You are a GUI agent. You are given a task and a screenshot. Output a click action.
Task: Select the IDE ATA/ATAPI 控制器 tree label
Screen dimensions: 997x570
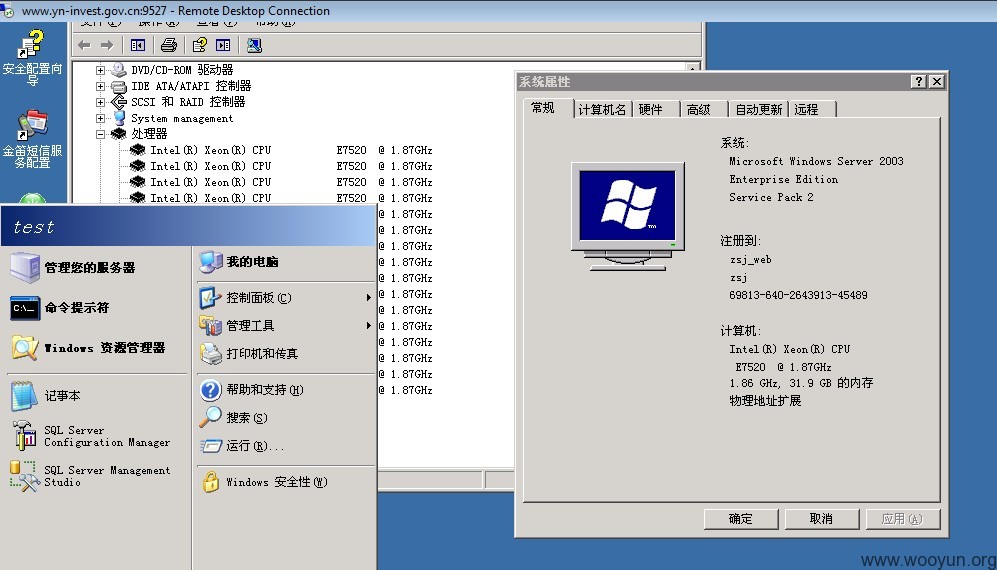click(191, 86)
